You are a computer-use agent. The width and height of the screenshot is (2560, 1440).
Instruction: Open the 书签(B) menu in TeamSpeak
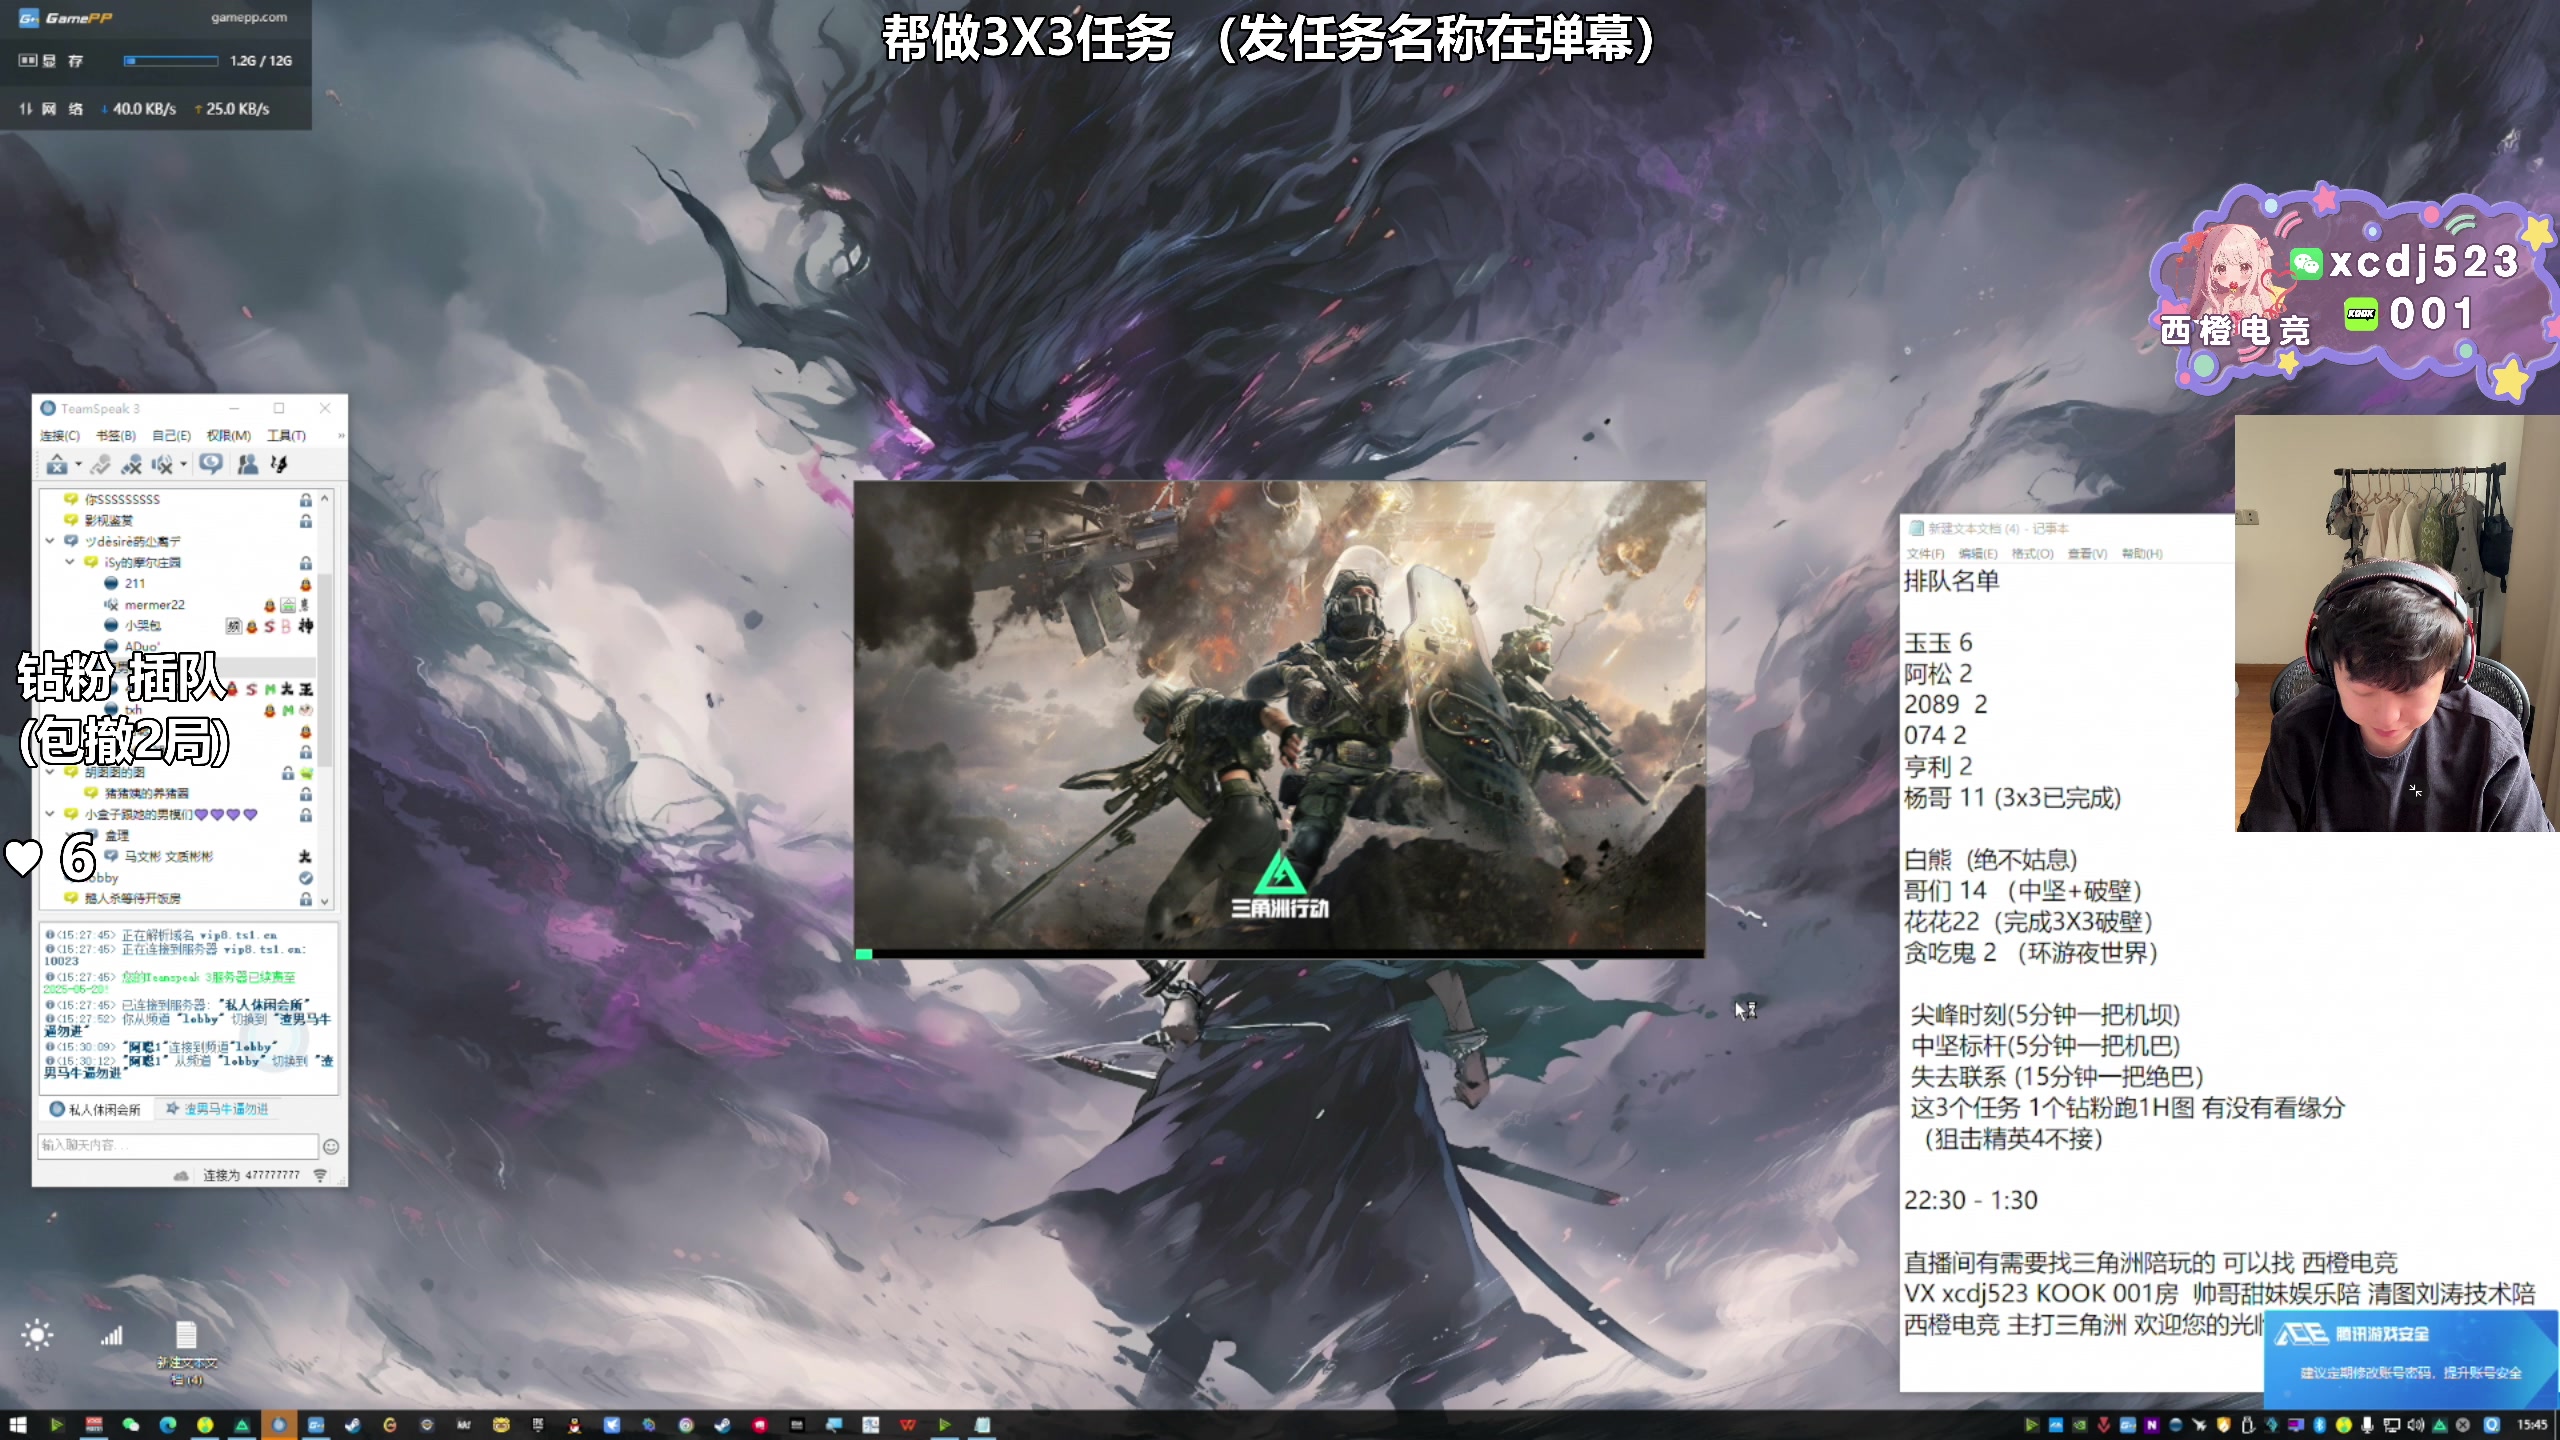click(x=116, y=436)
